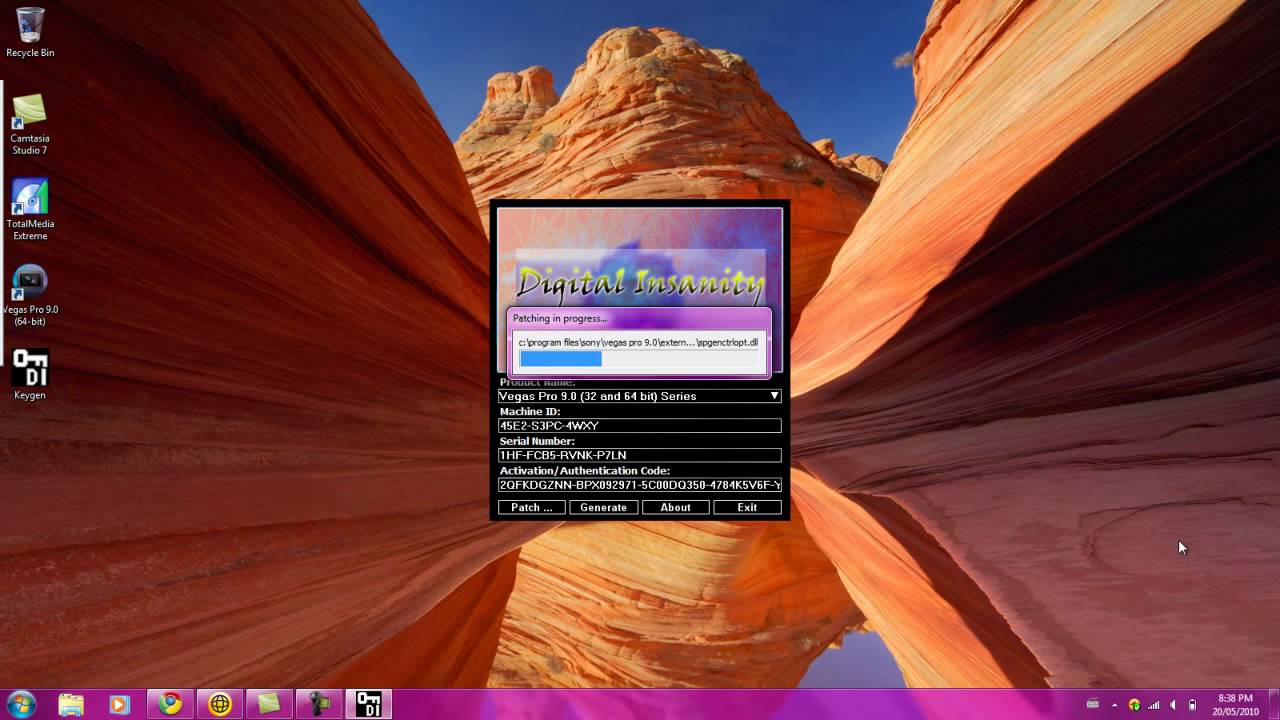
Task: Click the Patch ... button
Action: pyautogui.click(x=532, y=508)
